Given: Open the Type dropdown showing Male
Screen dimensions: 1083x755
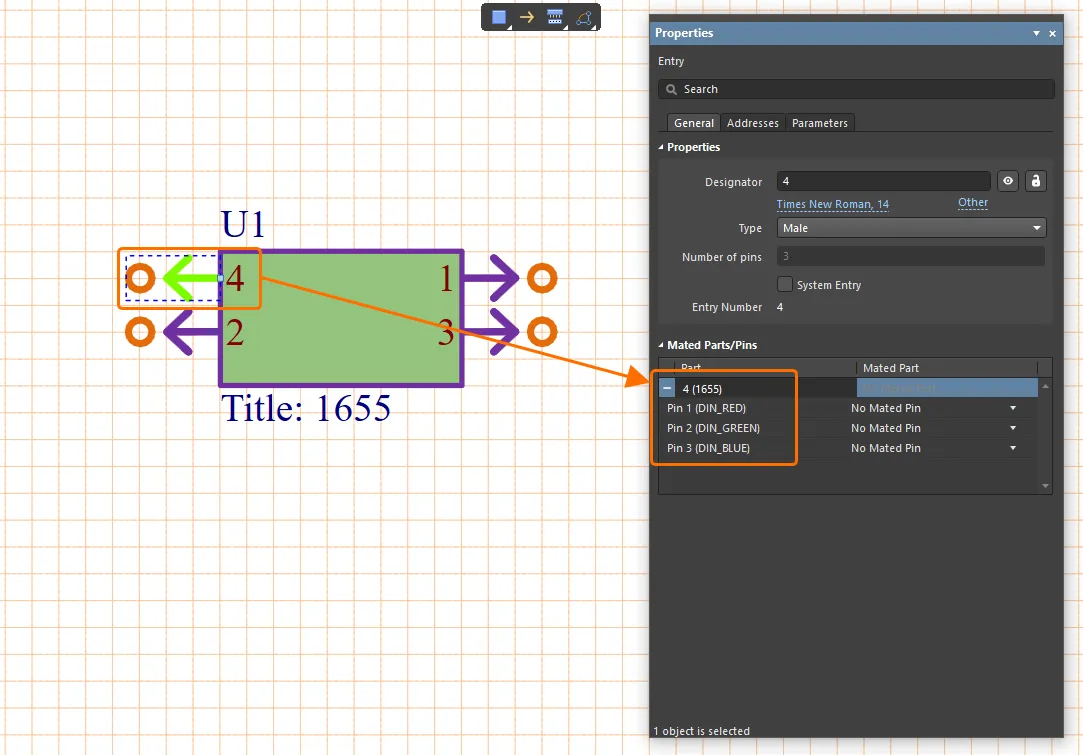Looking at the screenshot, I should tap(911, 228).
